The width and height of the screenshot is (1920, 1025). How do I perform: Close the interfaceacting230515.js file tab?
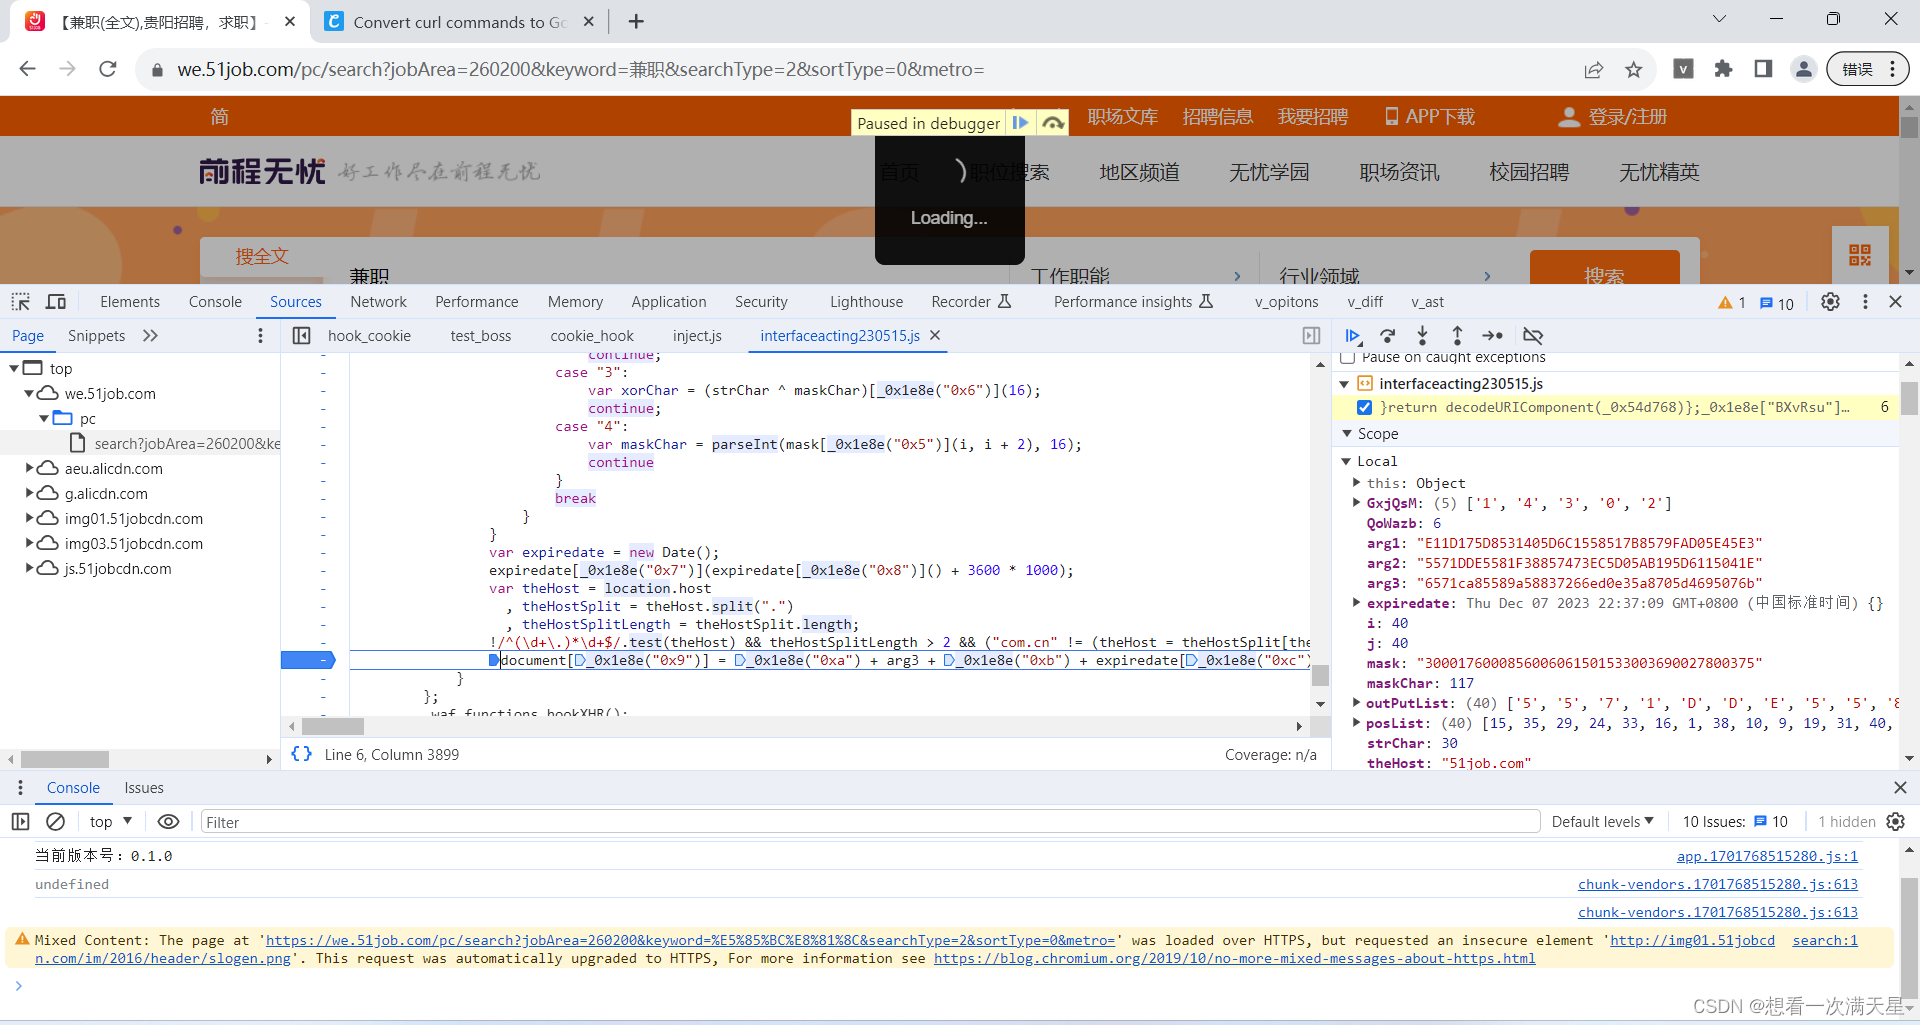pyautogui.click(x=935, y=335)
